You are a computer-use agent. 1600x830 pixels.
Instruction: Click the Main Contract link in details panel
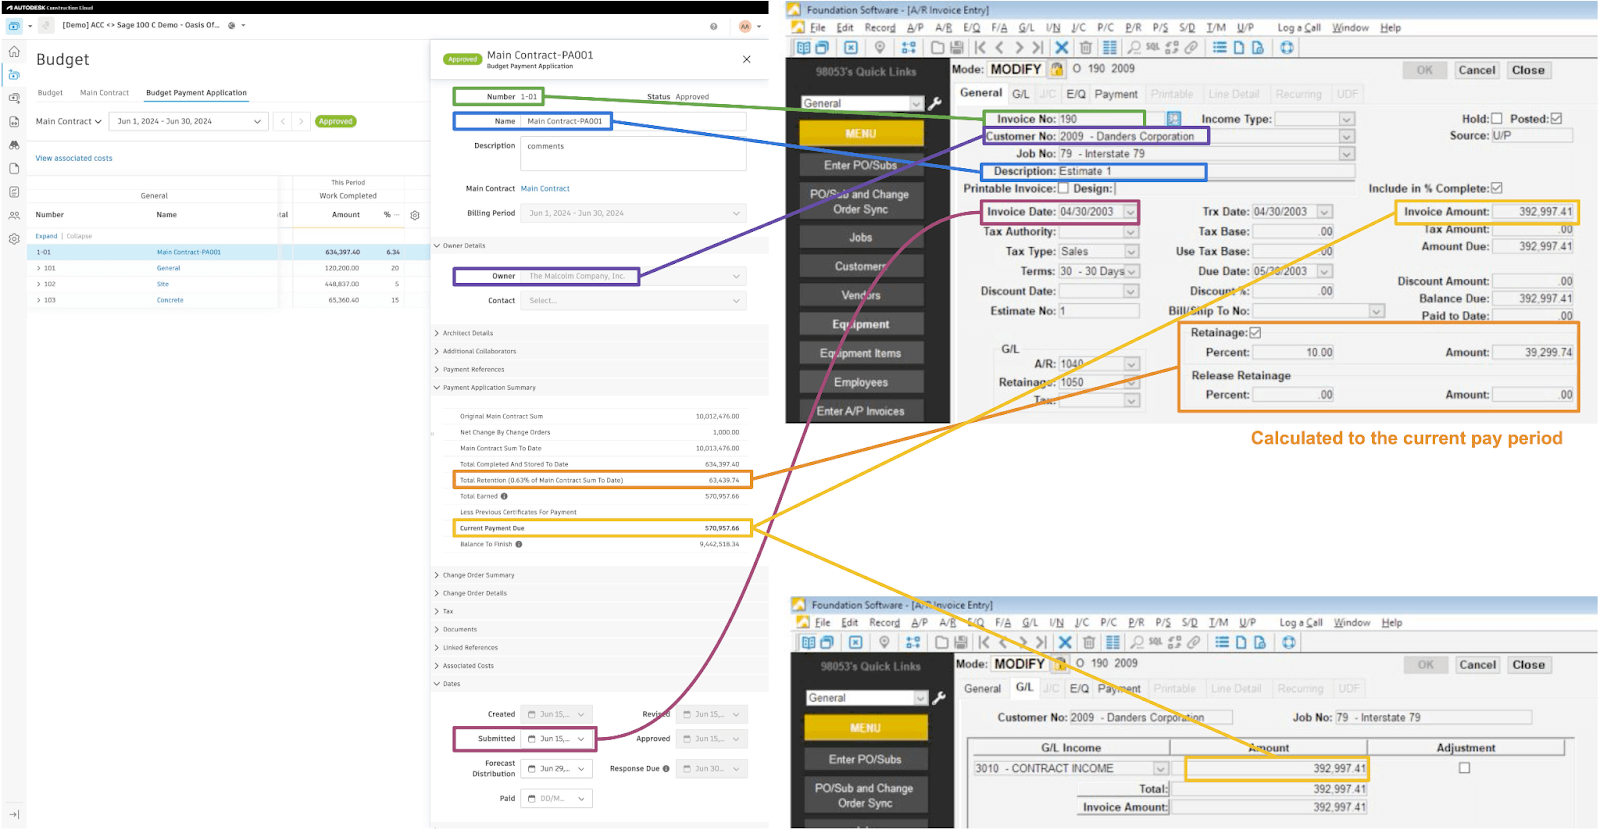tap(545, 188)
